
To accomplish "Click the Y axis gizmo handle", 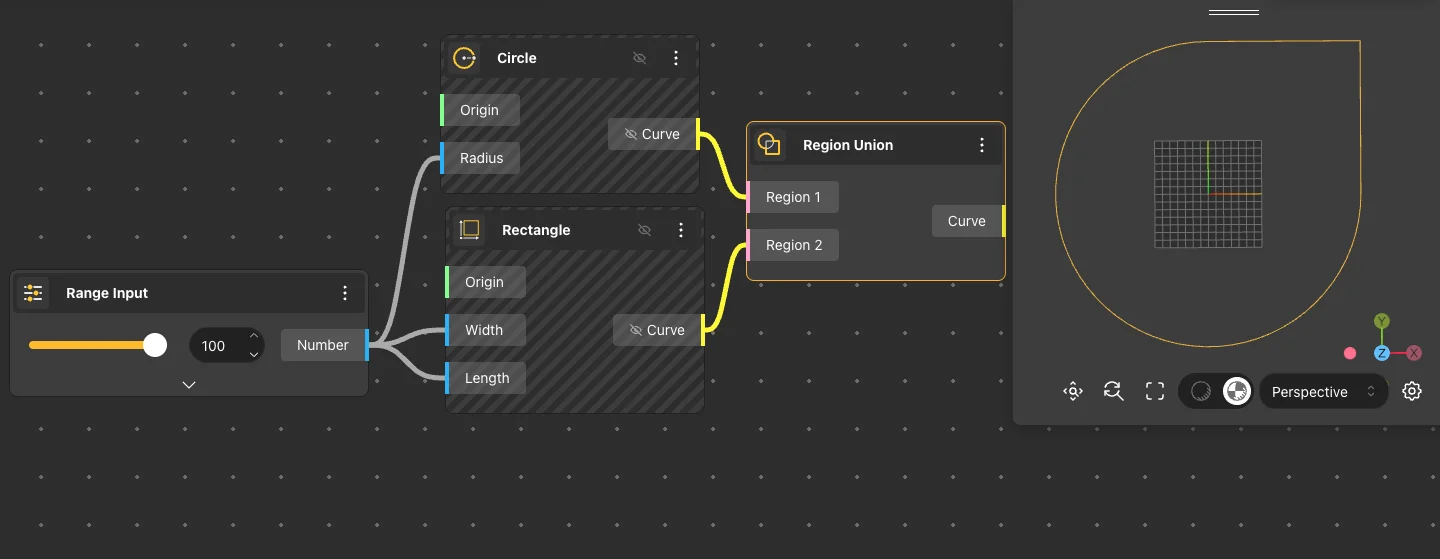I will pos(1381,321).
